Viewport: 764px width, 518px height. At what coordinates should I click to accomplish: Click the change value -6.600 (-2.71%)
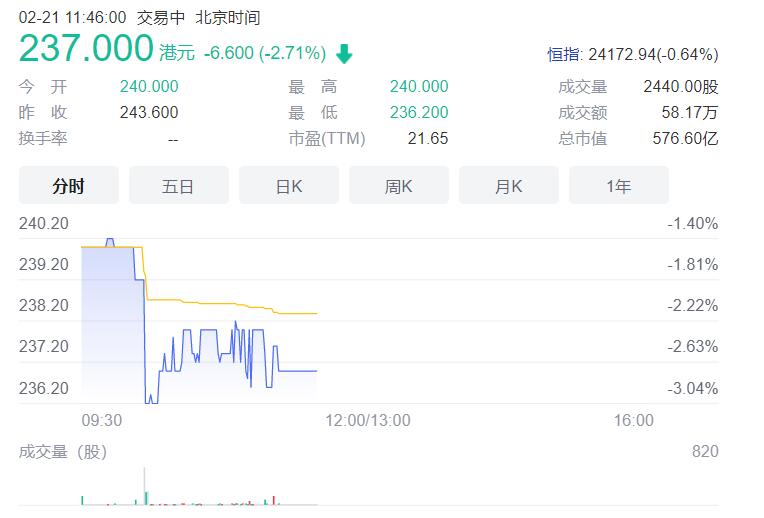tap(265, 53)
